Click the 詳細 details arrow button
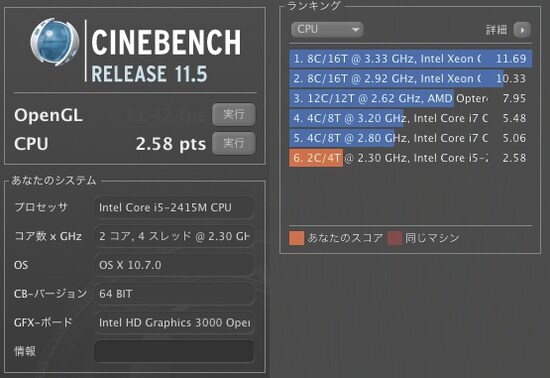Viewport: 550px width, 378px height. click(522, 30)
